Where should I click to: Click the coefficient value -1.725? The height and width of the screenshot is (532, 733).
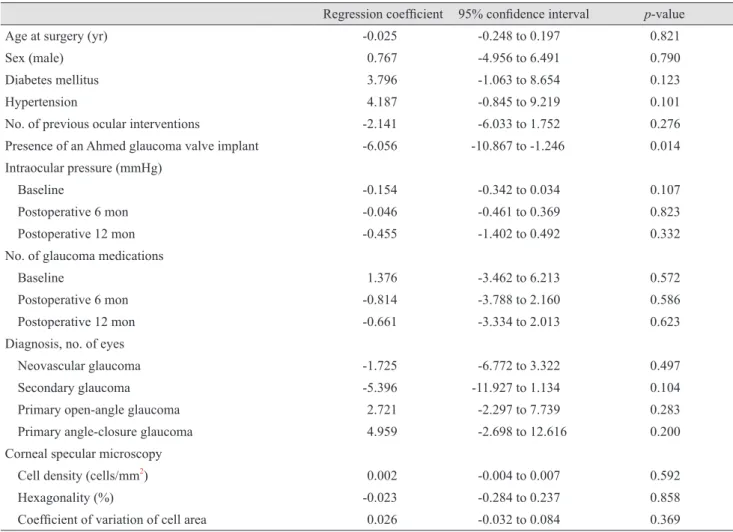(380, 366)
